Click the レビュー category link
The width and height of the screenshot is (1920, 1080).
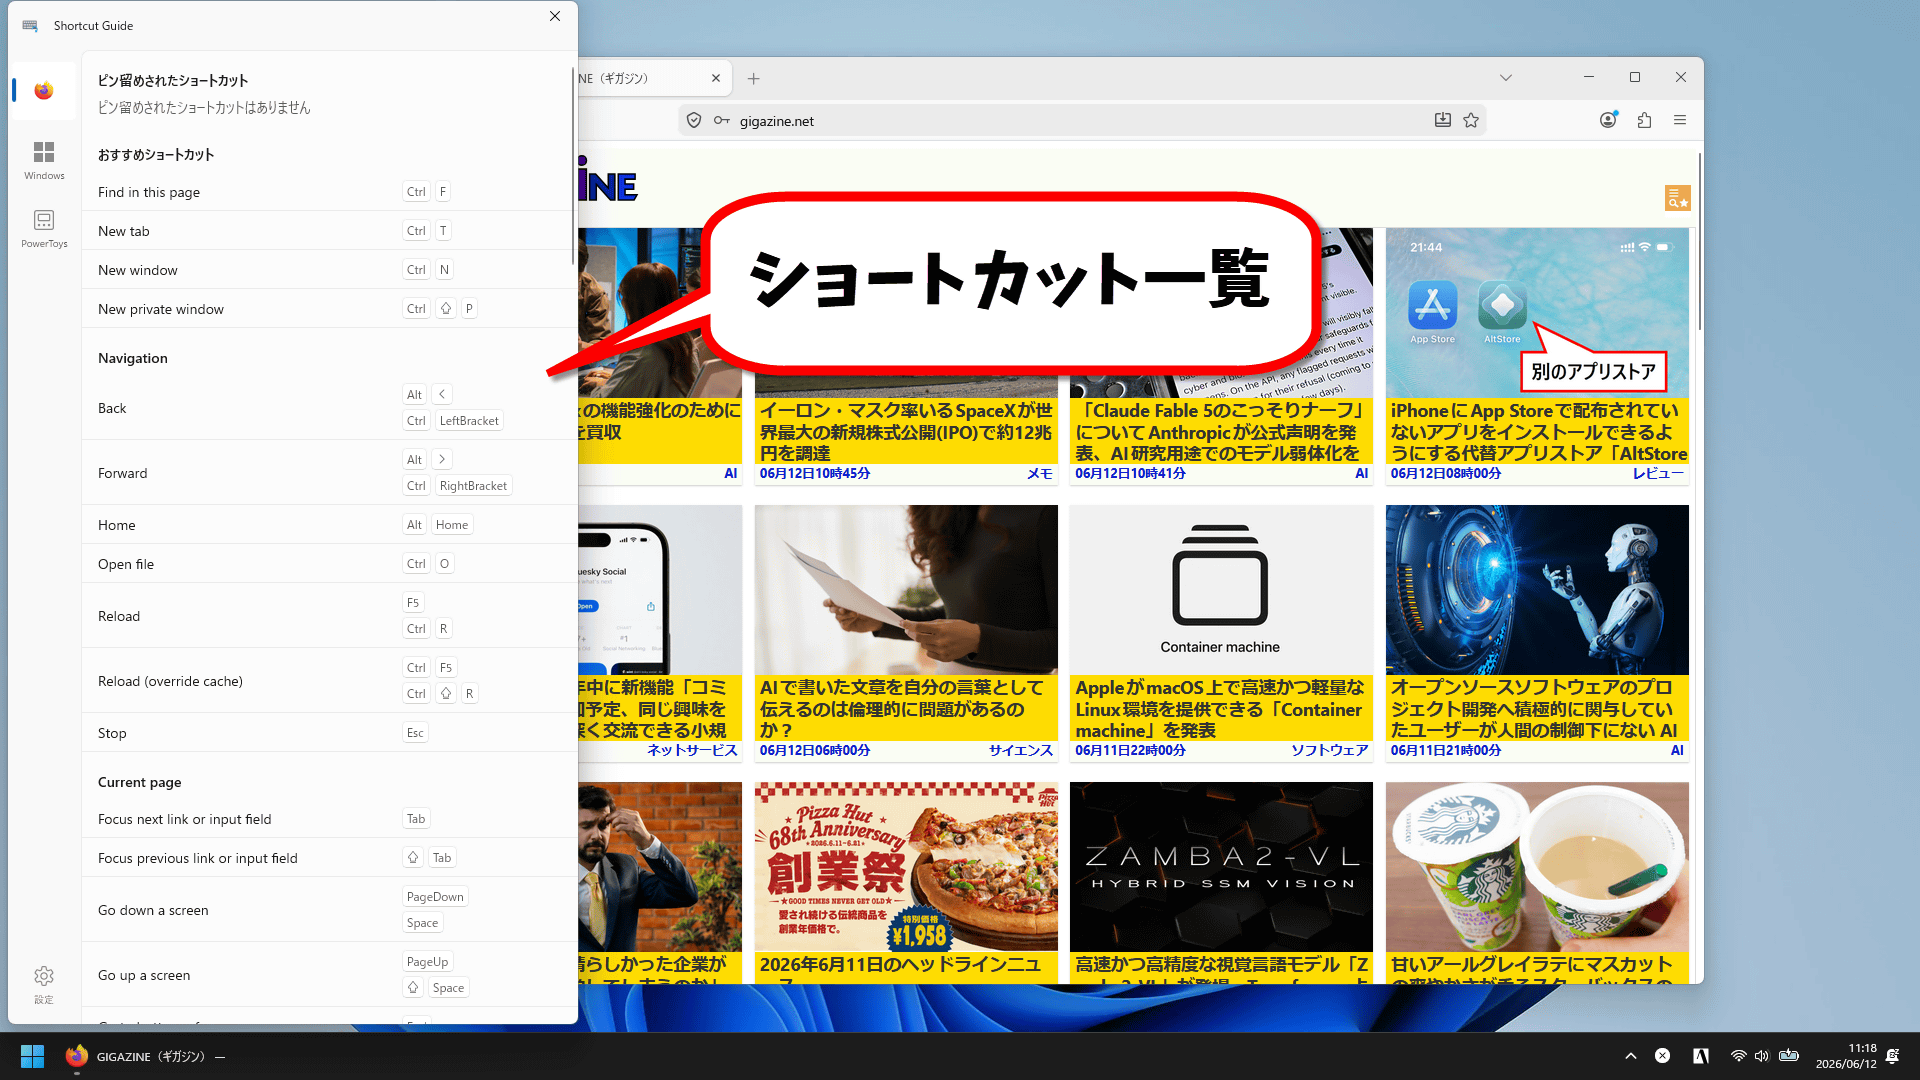(1658, 473)
